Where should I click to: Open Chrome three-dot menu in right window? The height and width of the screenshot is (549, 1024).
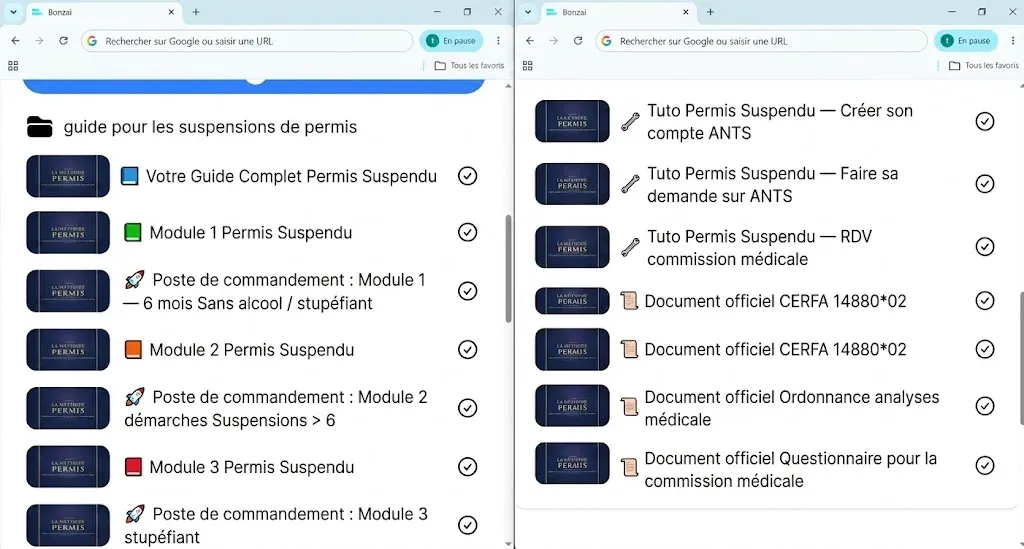click(1013, 40)
